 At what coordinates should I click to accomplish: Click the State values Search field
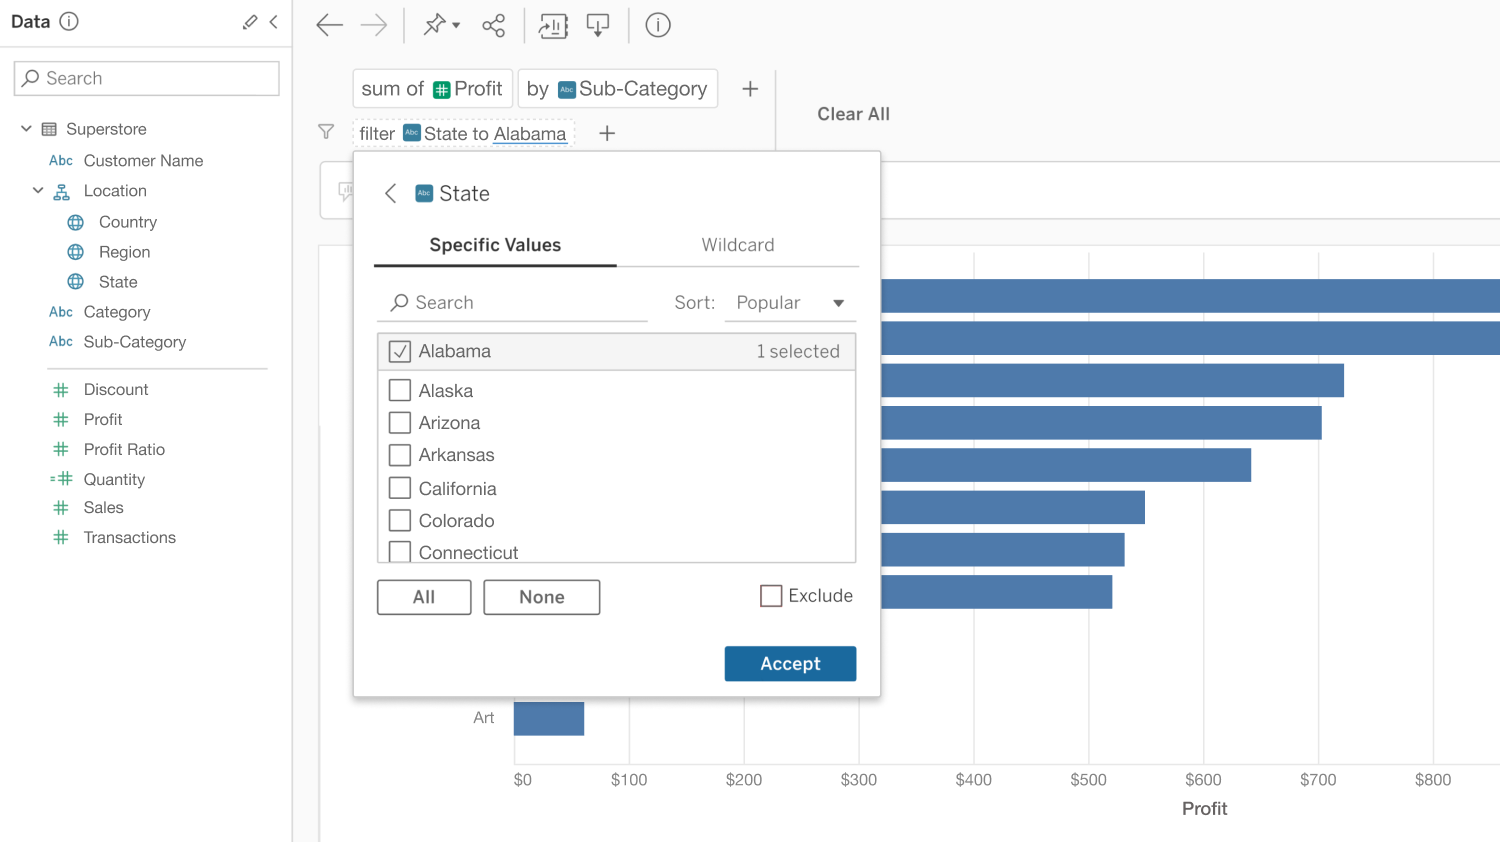(513, 303)
